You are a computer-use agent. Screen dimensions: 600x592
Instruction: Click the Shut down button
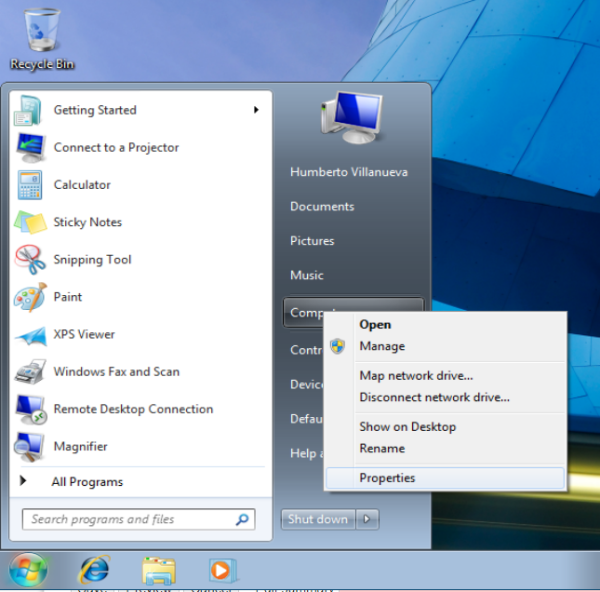[318, 519]
